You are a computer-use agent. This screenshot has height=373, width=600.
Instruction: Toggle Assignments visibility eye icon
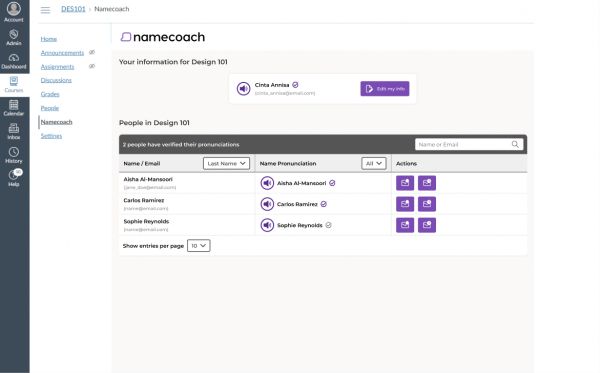pyautogui.click(x=92, y=66)
